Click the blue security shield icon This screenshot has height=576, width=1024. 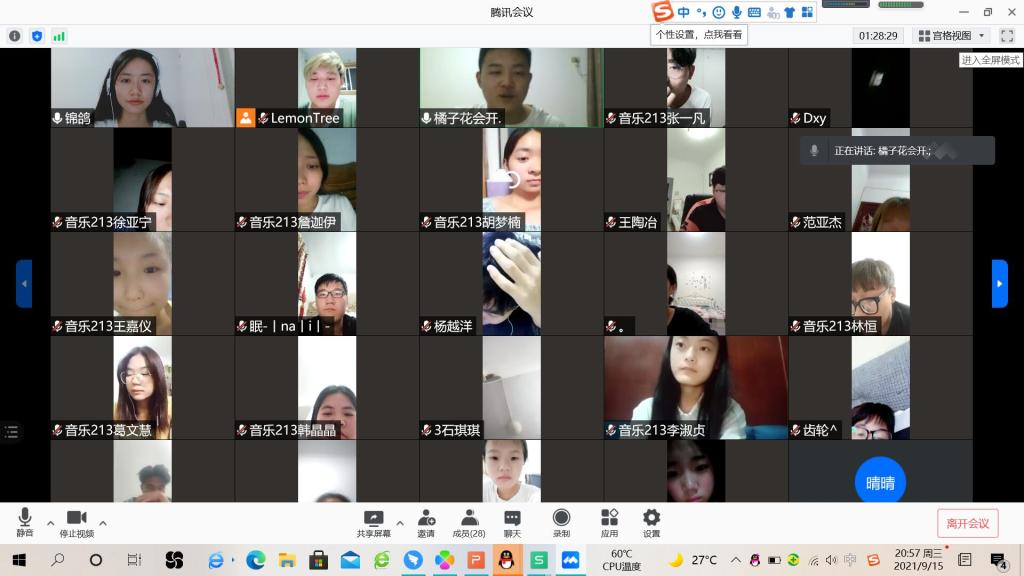coord(37,36)
